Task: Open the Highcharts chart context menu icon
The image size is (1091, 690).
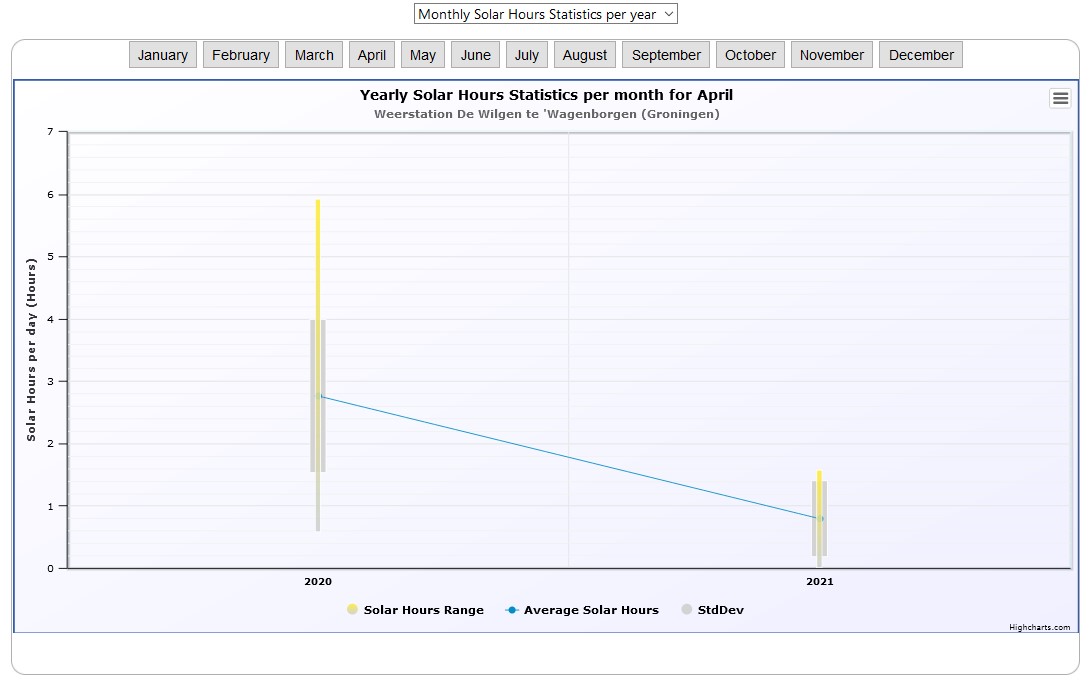Action: click(1060, 98)
